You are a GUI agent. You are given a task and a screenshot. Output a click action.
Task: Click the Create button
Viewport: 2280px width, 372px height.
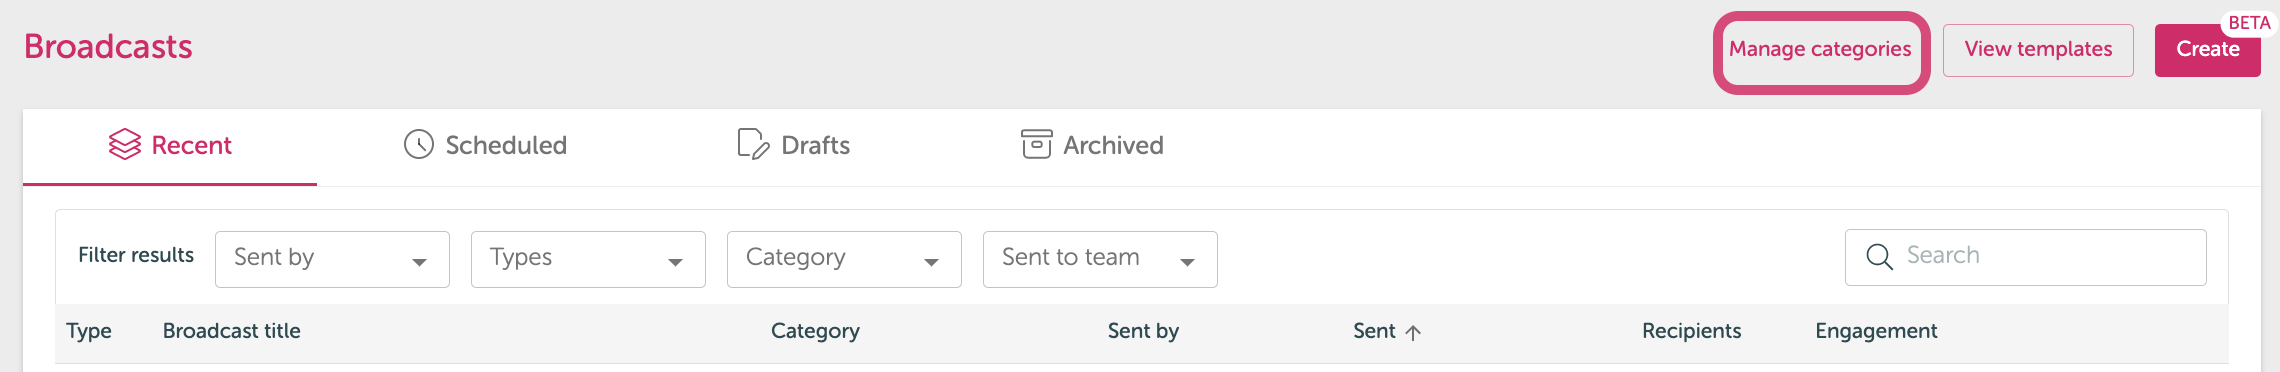click(2208, 50)
